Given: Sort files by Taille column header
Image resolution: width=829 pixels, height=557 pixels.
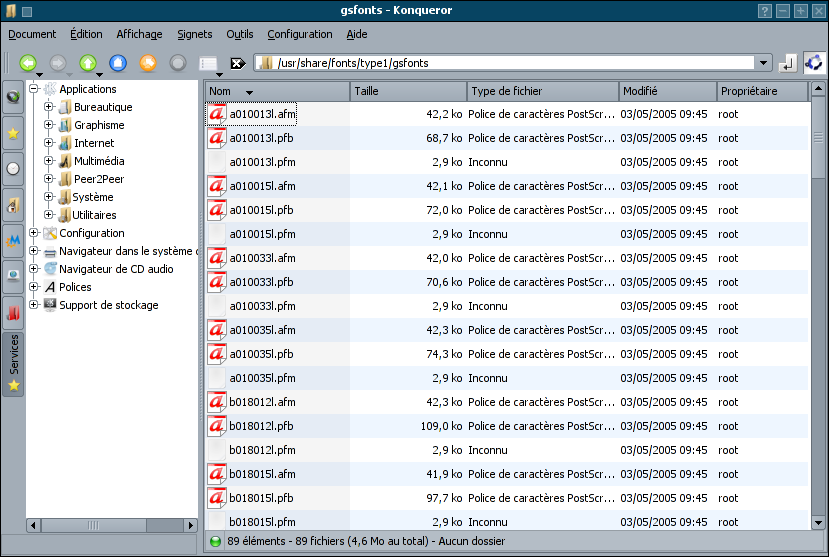Looking at the screenshot, I should click(407, 91).
